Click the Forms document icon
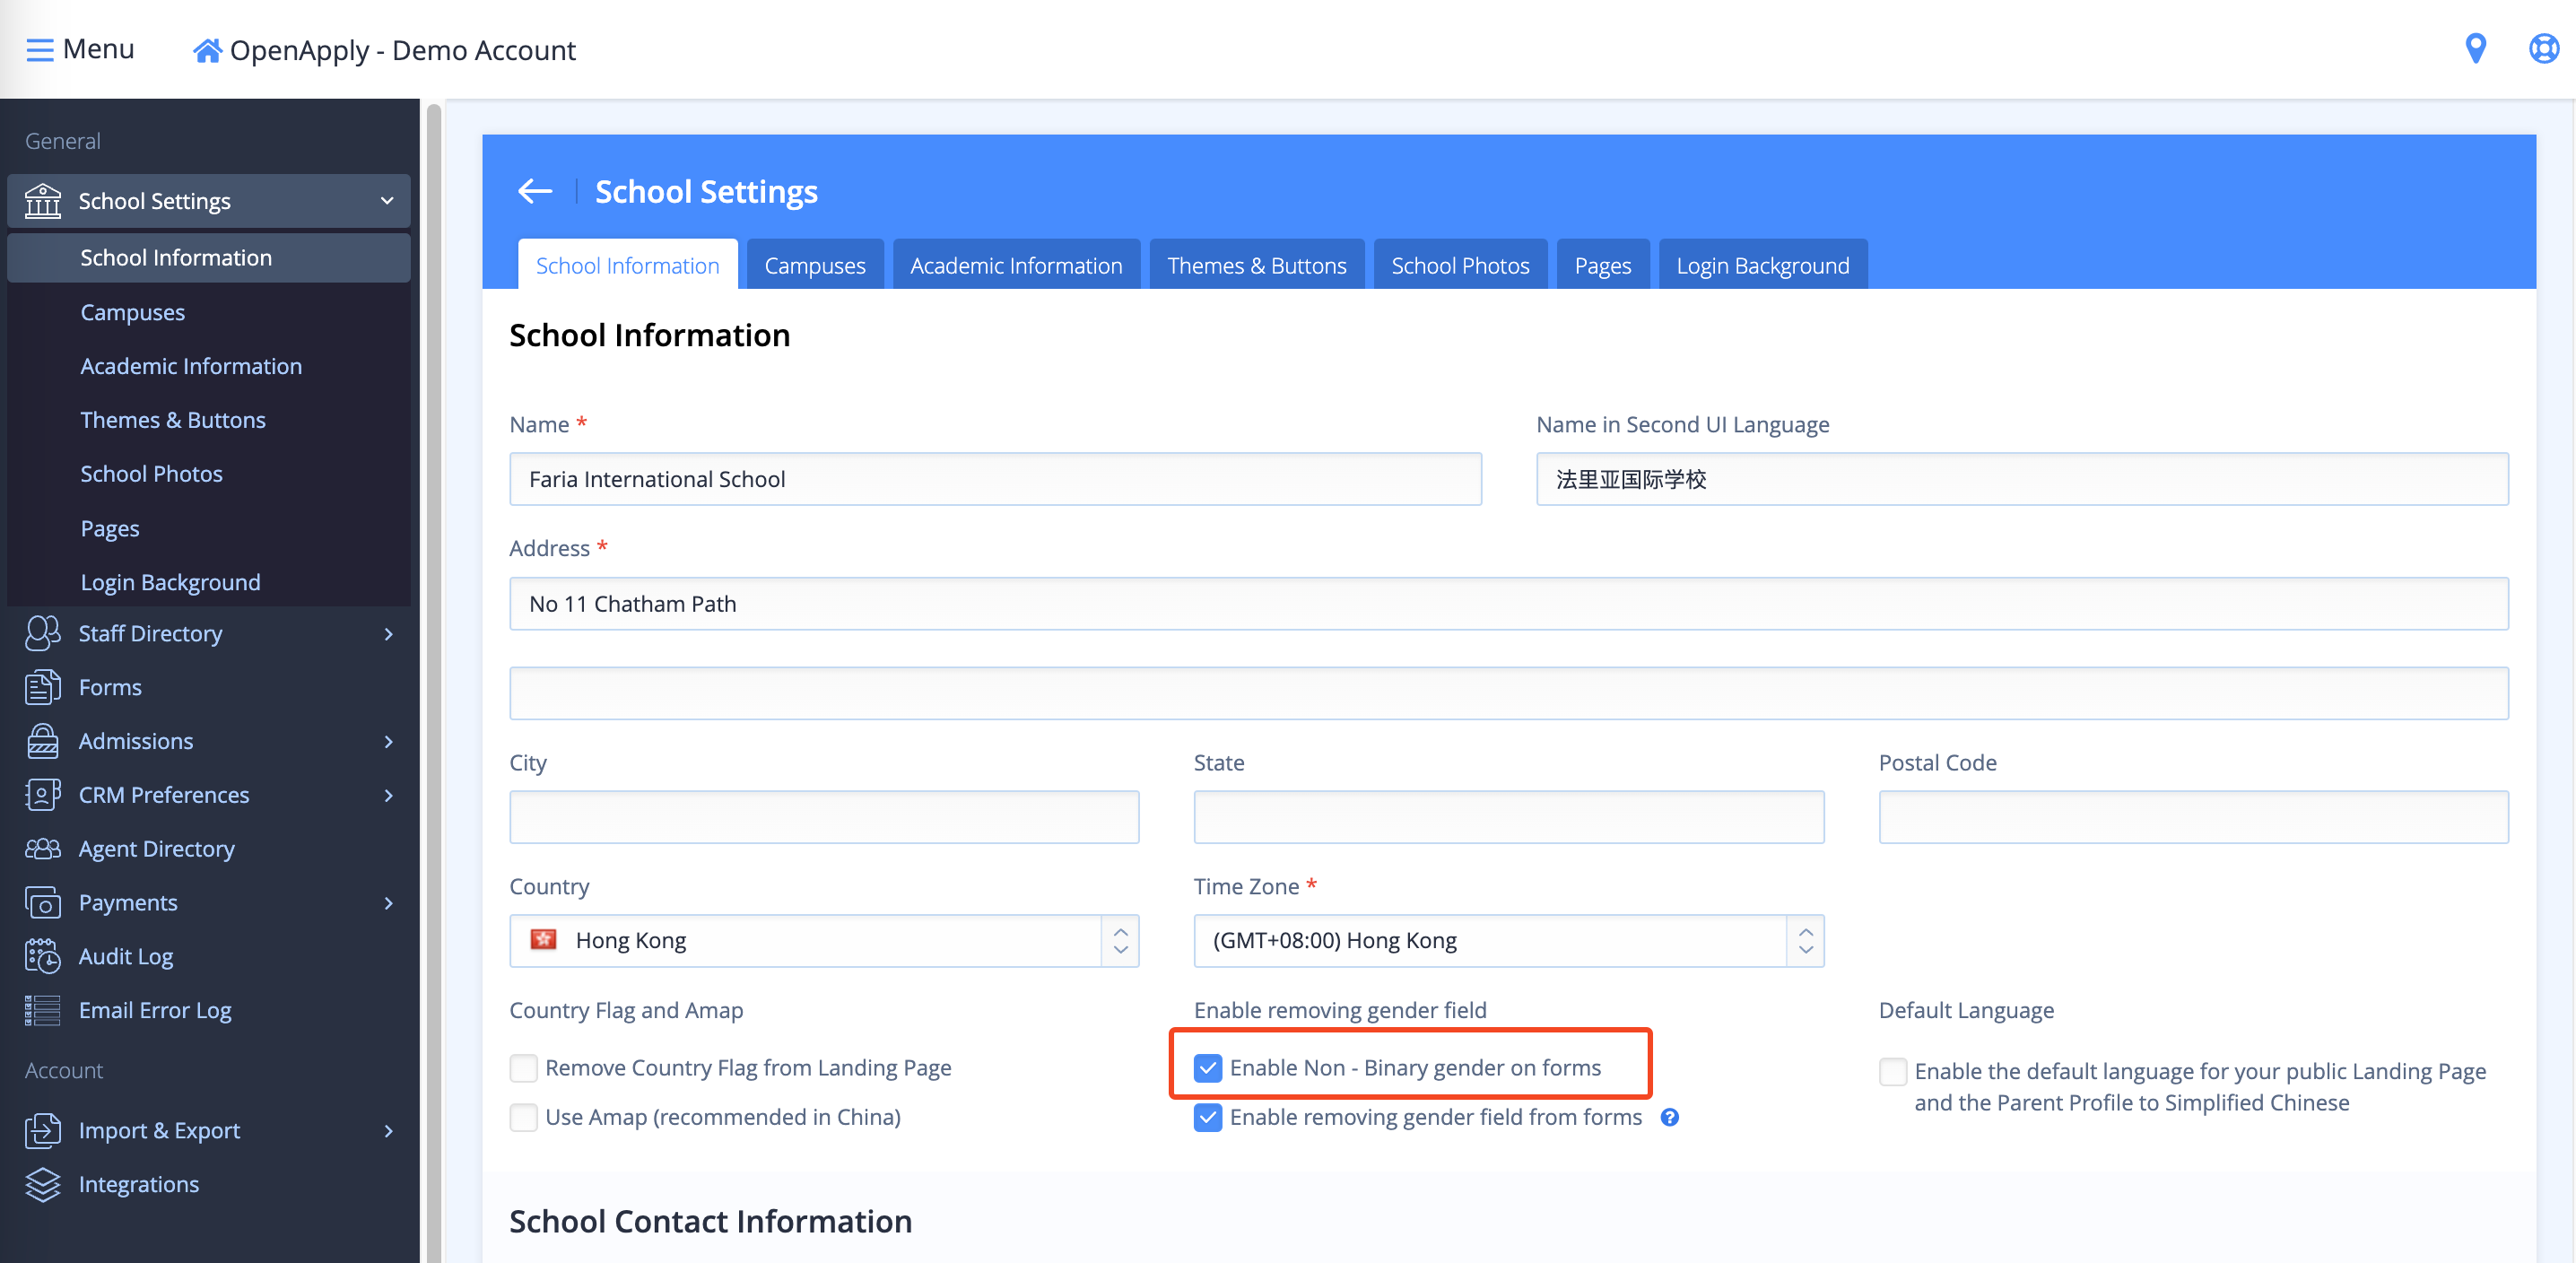Image resolution: width=2576 pixels, height=1263 pixels. pyautogui.click(x=43, y=687)
